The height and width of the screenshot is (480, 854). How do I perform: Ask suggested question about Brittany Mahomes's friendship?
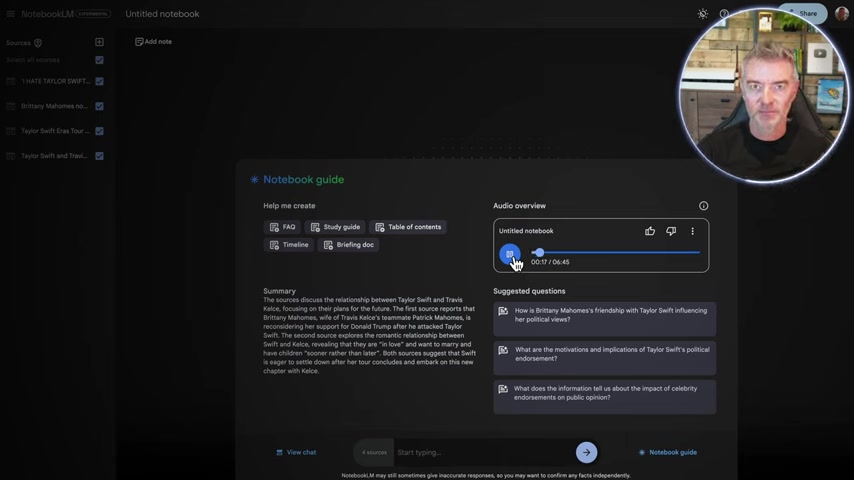(x=605, y=319)
